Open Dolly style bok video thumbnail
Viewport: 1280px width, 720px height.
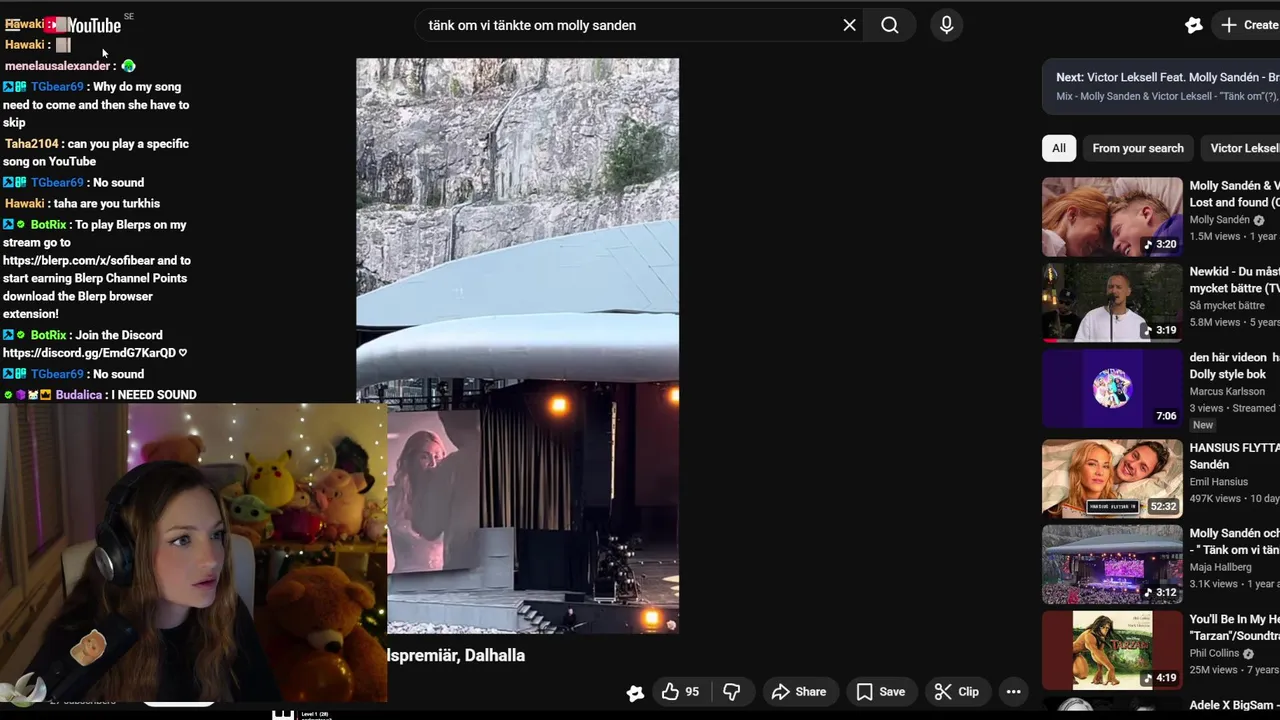[x=1112, y=389]
